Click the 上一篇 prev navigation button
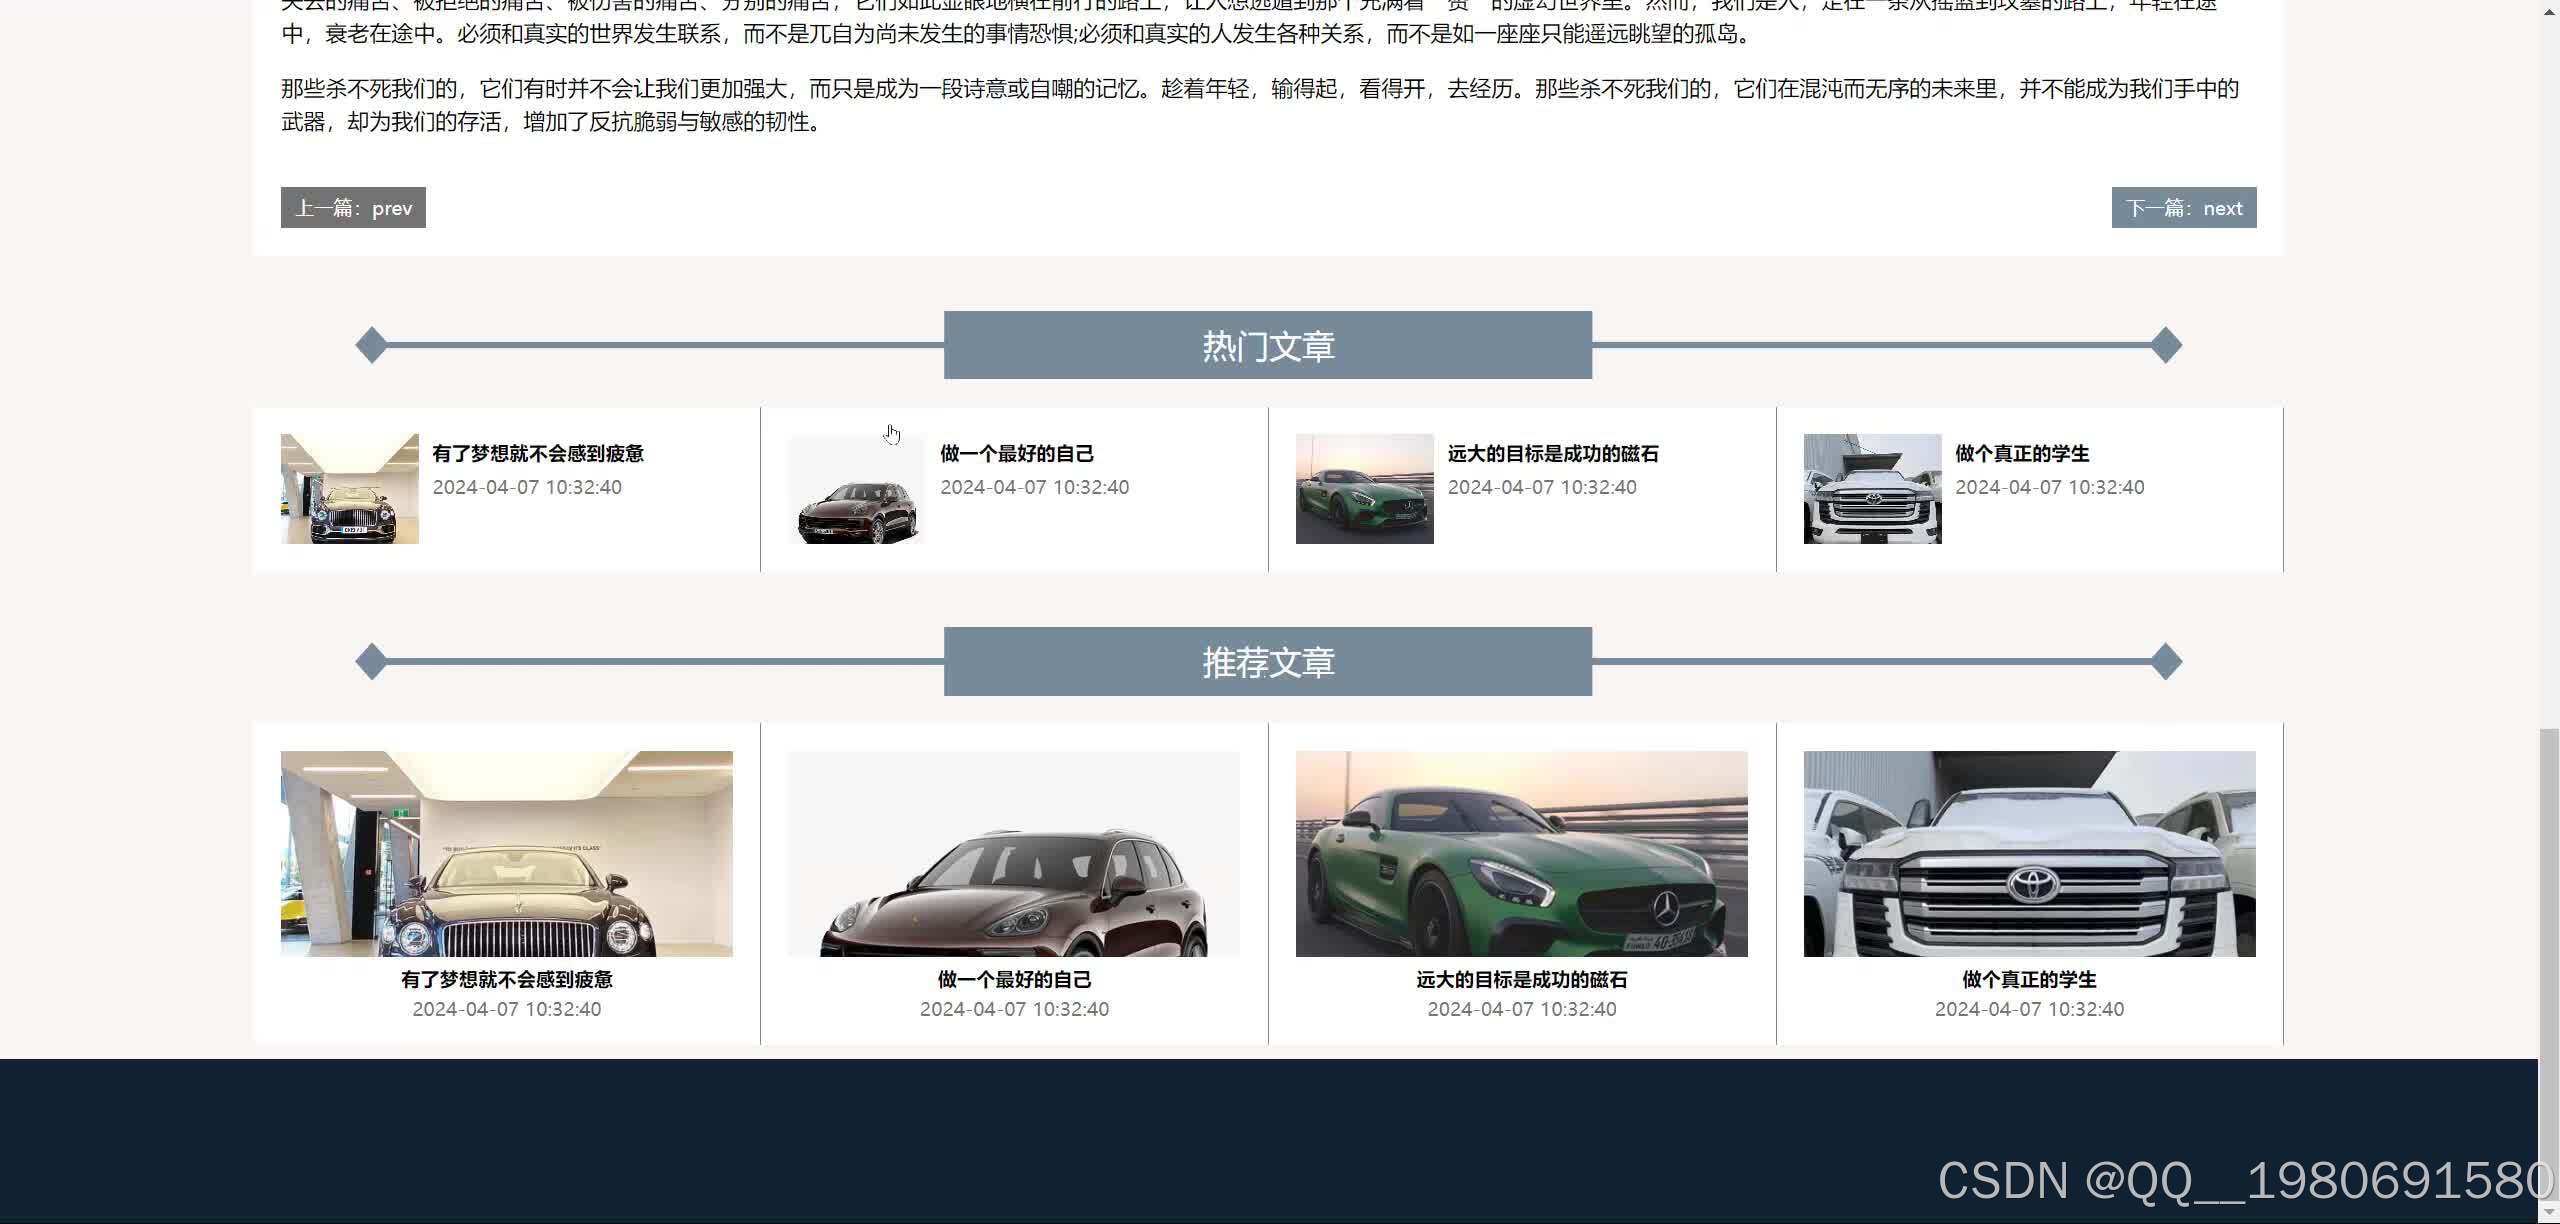The height and width of the screenshot is (1224, 2560). click(x=352, y=207)
